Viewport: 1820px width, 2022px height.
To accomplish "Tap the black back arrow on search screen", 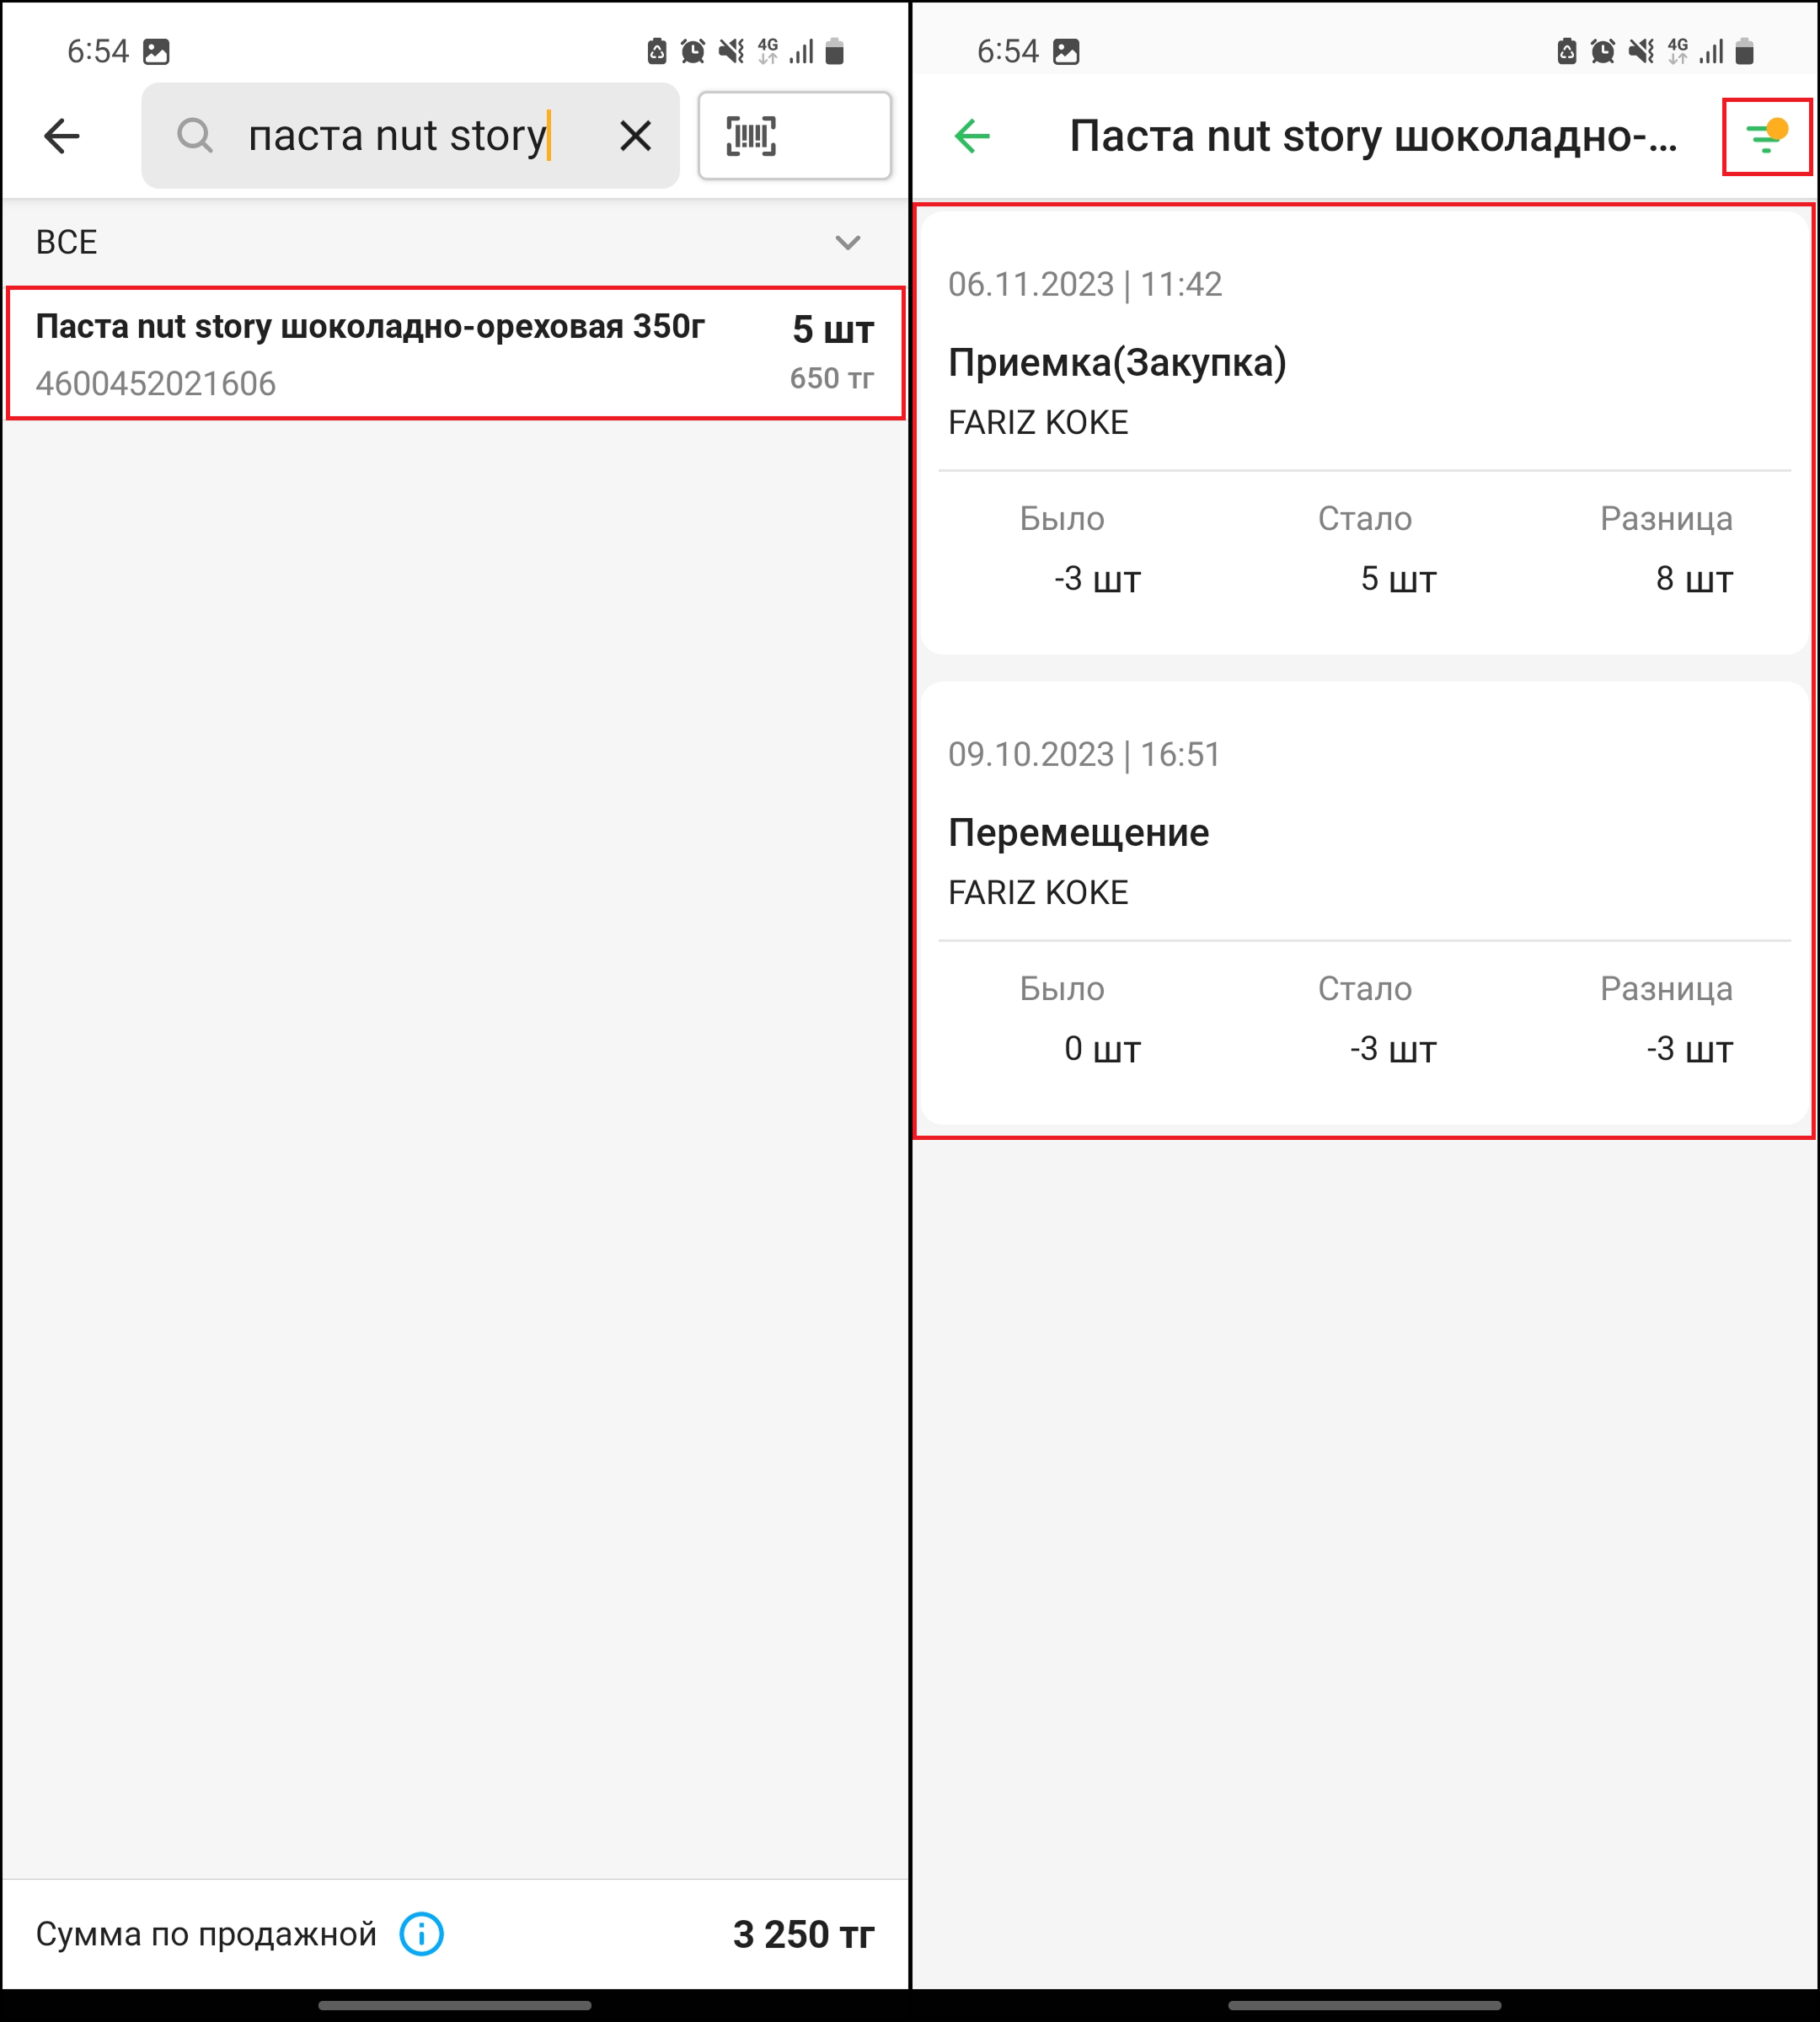I will point(62,136).
